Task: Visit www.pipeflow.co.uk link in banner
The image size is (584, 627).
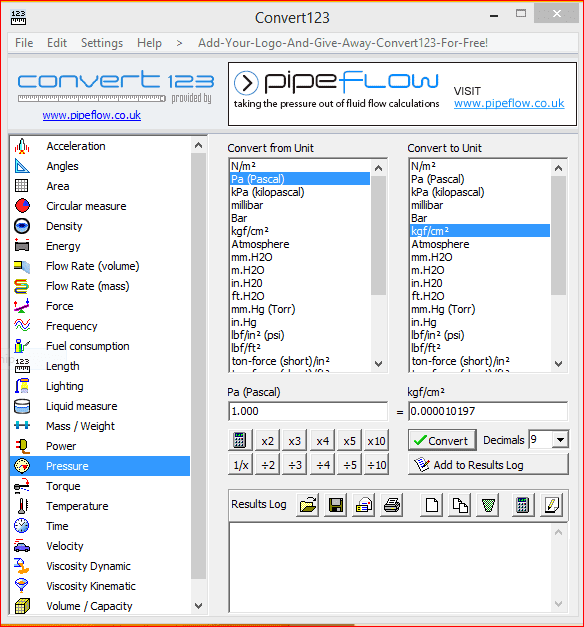Action: (509, 103)
